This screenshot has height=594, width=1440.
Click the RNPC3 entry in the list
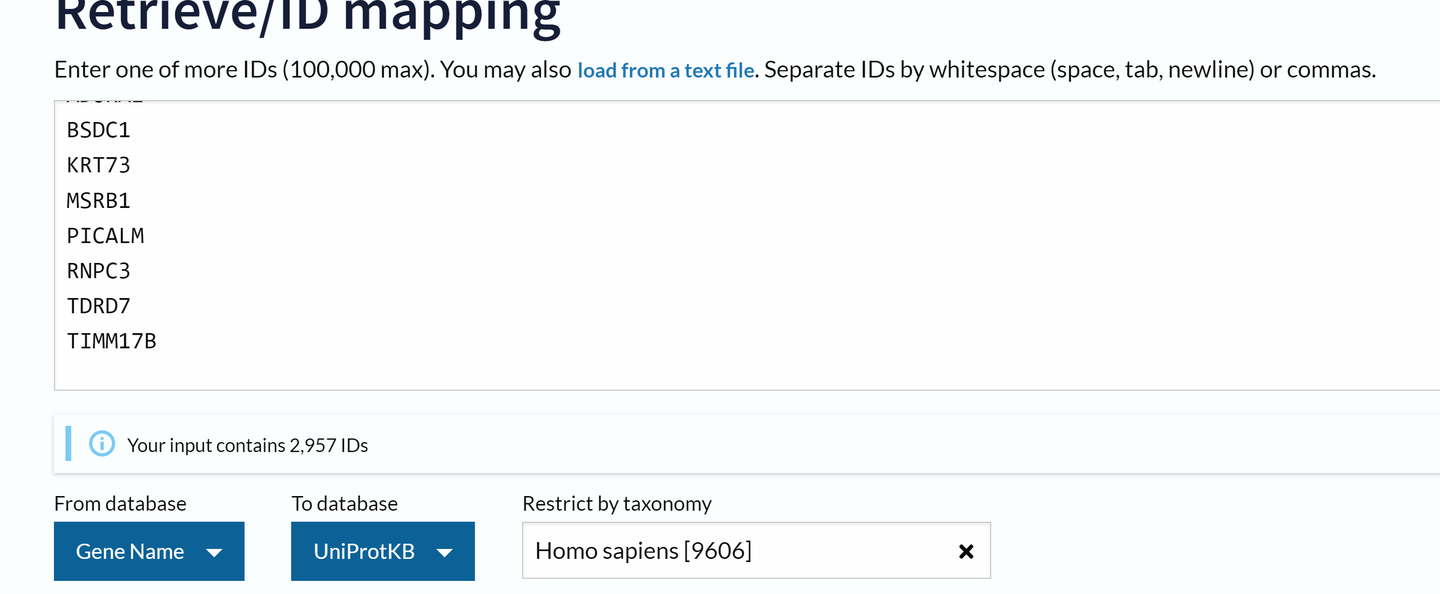(99, 271)
